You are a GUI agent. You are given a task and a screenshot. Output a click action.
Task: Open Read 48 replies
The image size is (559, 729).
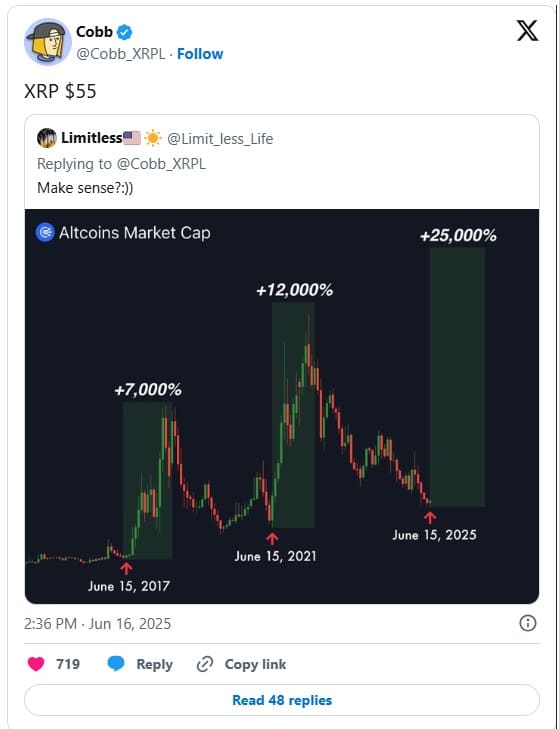[282, 700]
